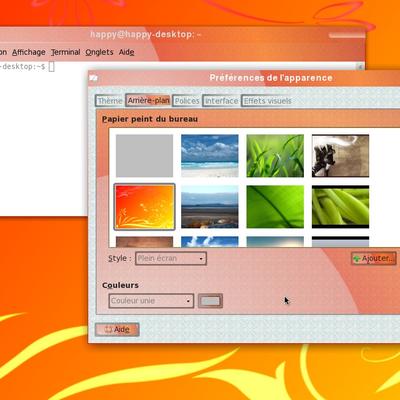The height and width of the screenshot is (400, 400).
Task: Choose the green bean pods wallpaper
Action: pyautogui.click(x=340, y=207)
